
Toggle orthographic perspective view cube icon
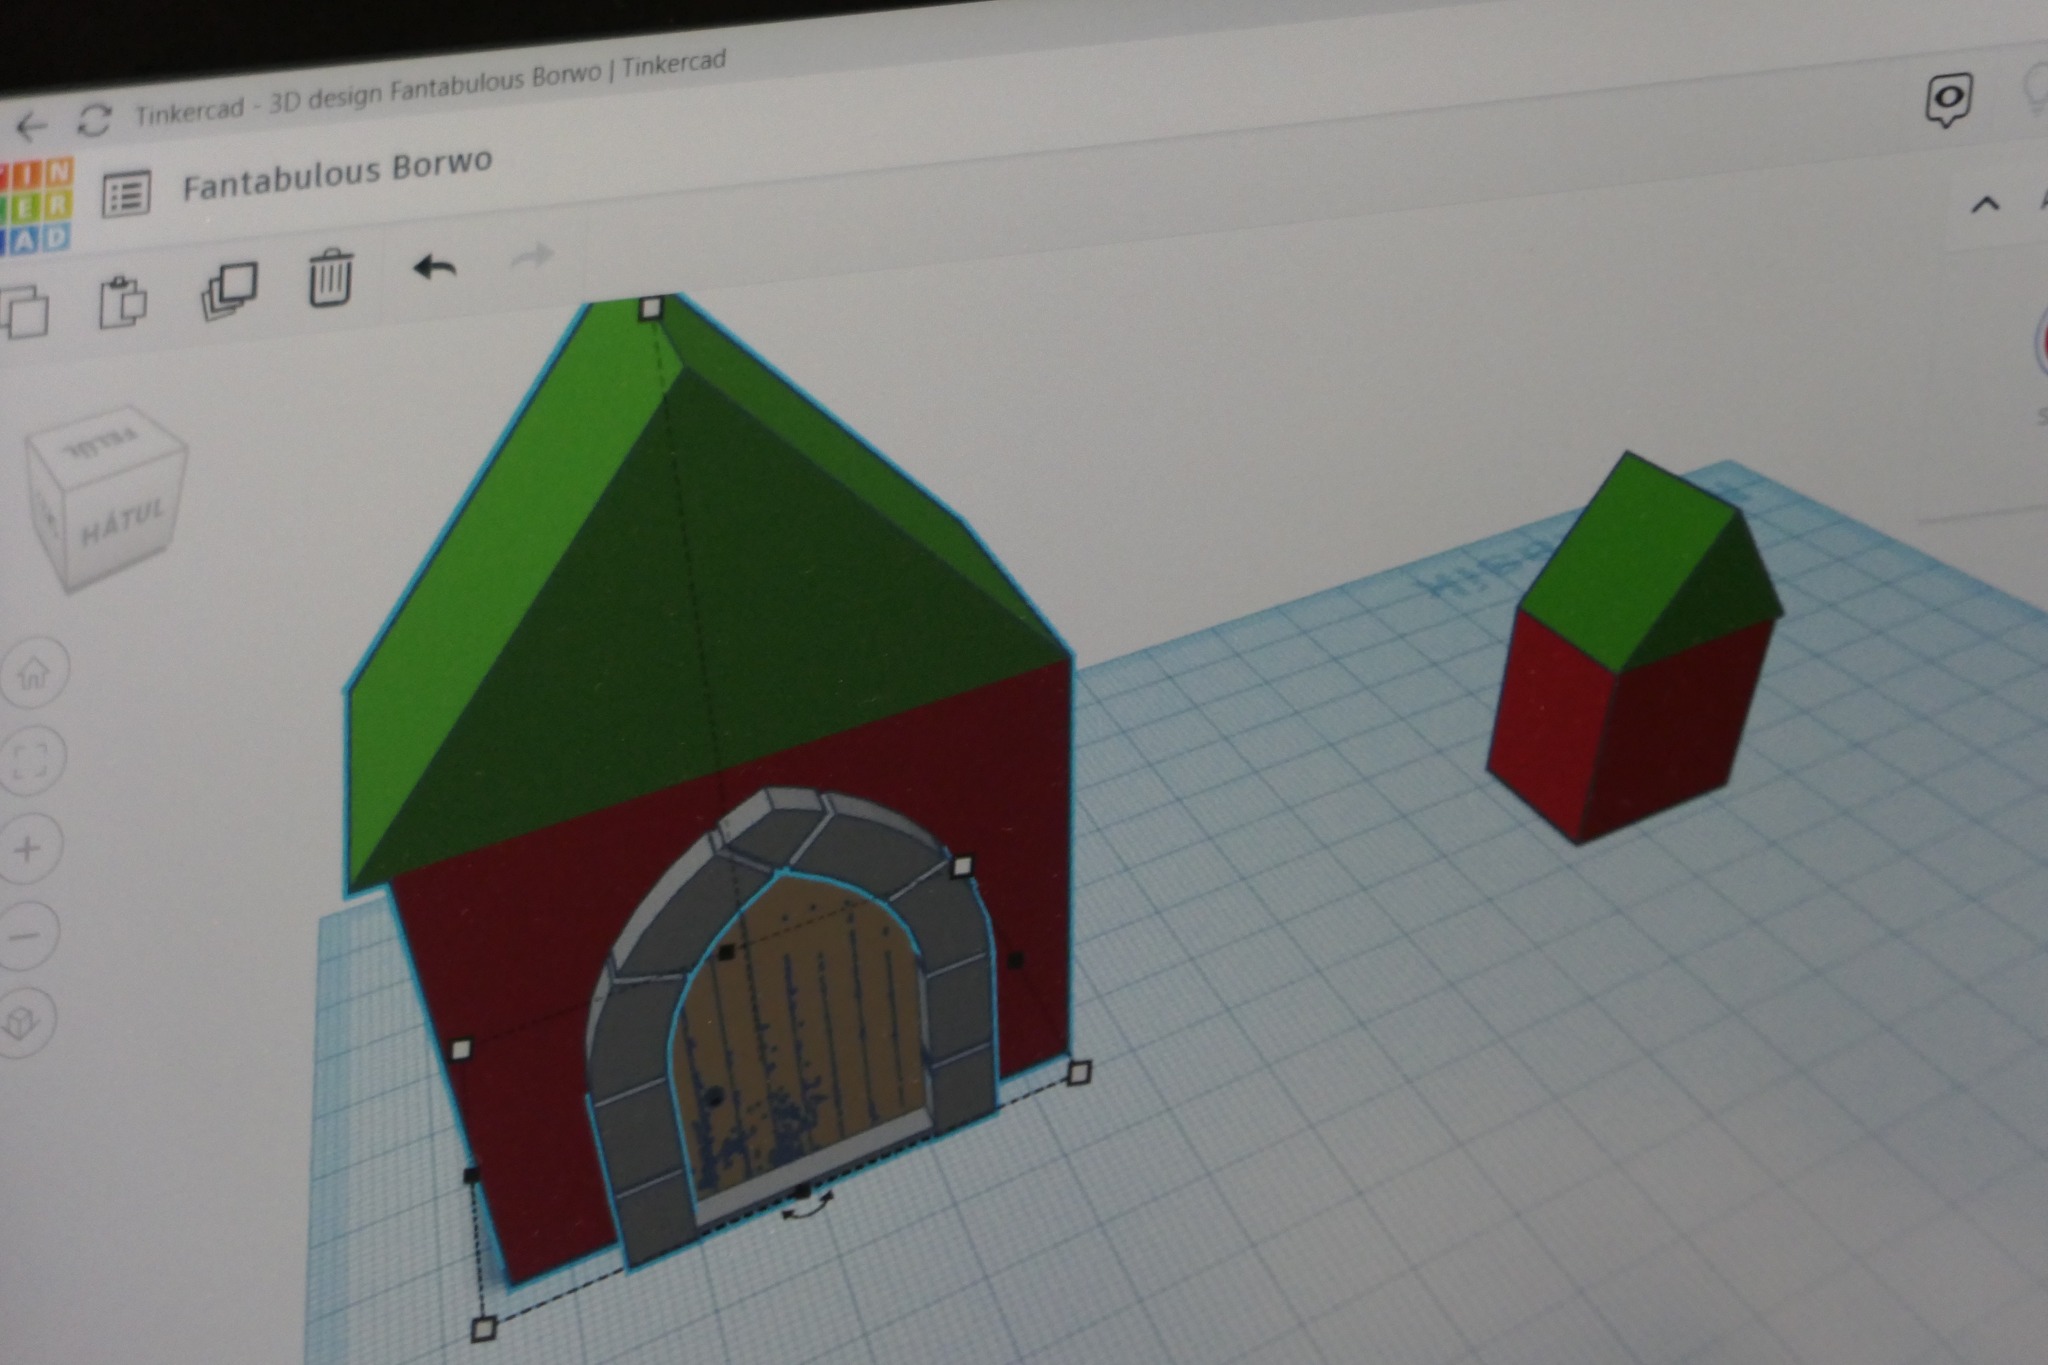click(23, 1022)
